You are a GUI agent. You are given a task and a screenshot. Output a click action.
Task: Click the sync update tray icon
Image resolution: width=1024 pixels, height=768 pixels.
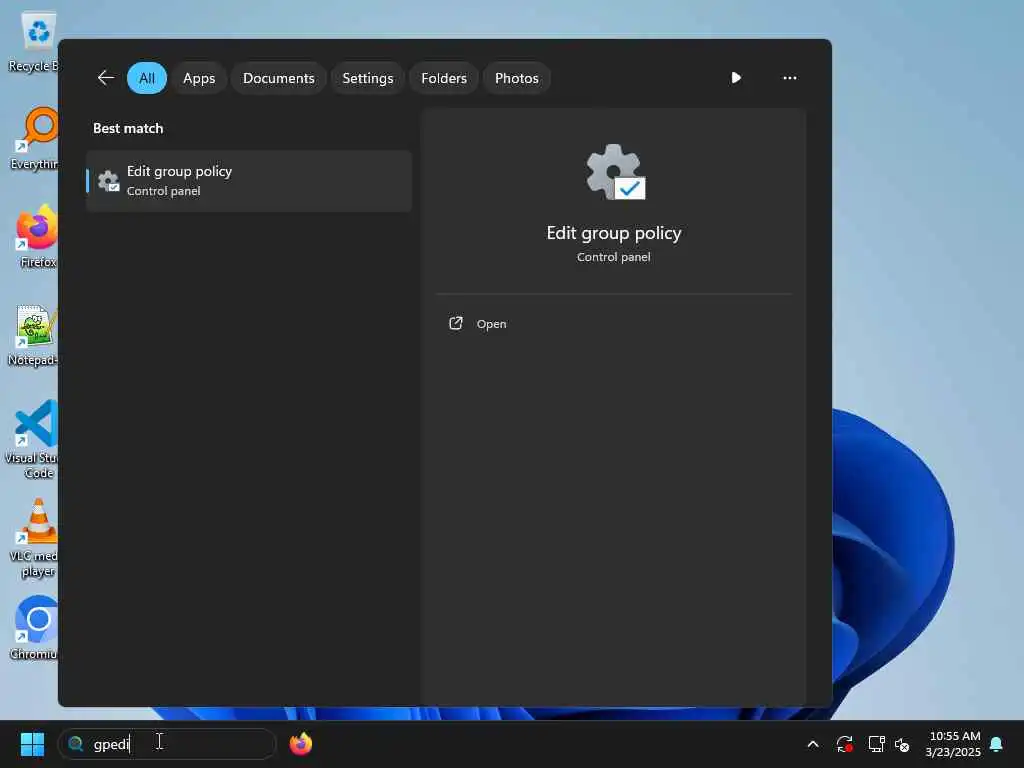[844, 744]
